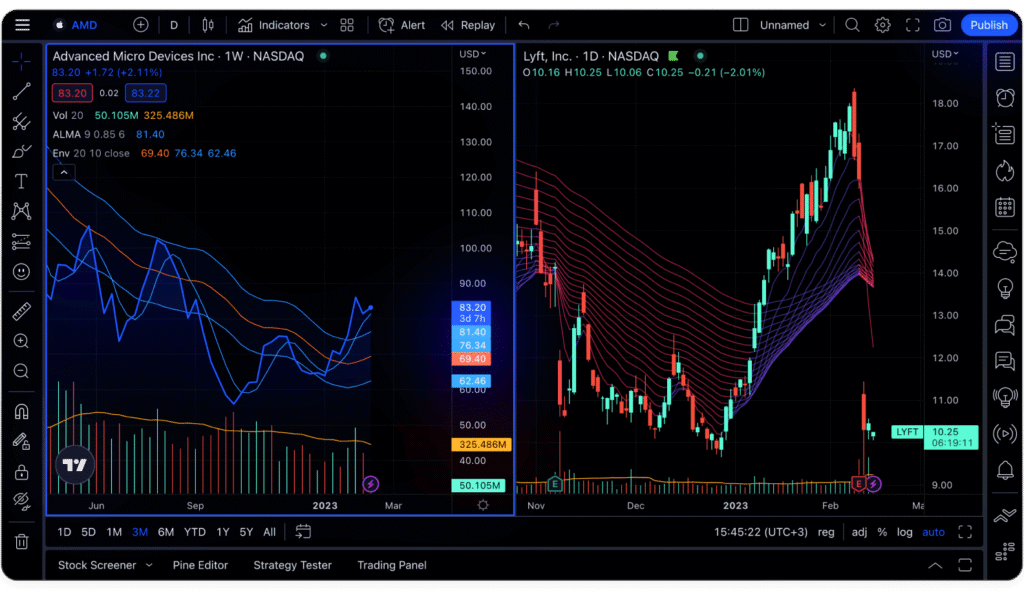
Task: Expand Stock Screener dropdown arrow
Action: click(x=149, y=566)
